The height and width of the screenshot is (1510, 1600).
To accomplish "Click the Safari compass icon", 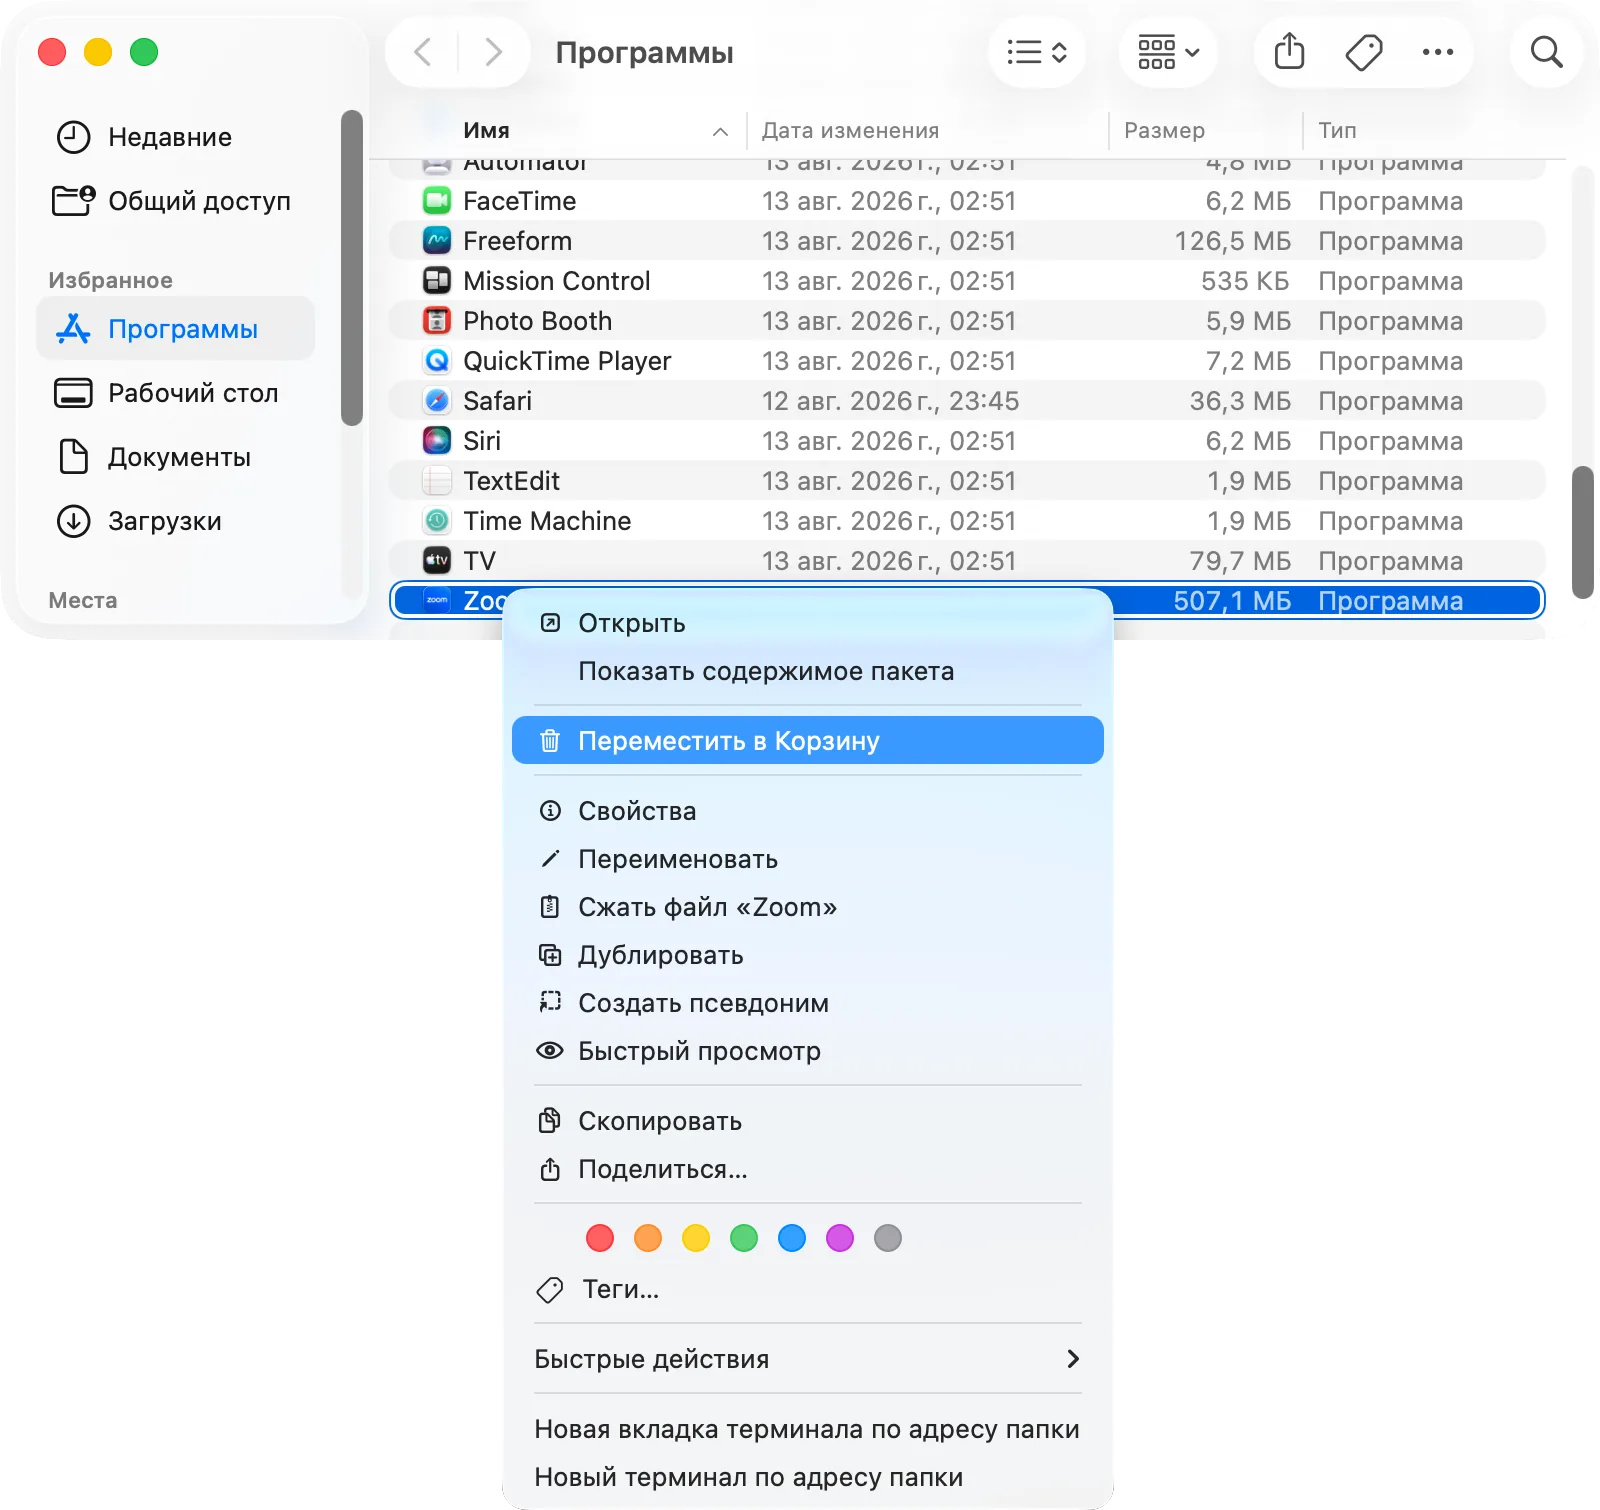I will click(437, 401).
